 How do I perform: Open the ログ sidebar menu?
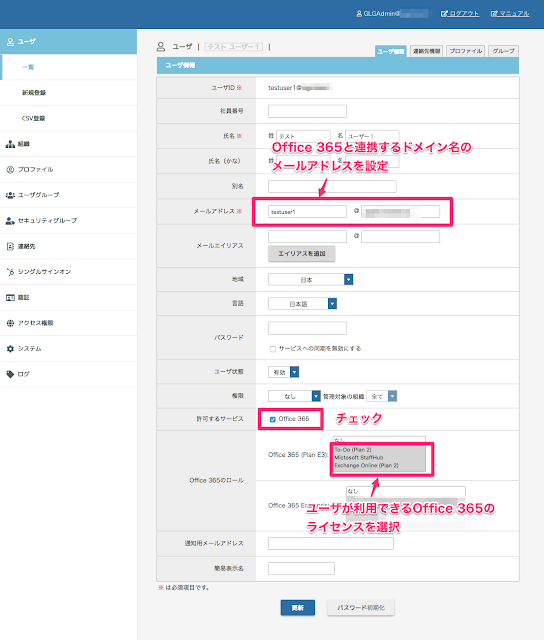pos(69,374)
